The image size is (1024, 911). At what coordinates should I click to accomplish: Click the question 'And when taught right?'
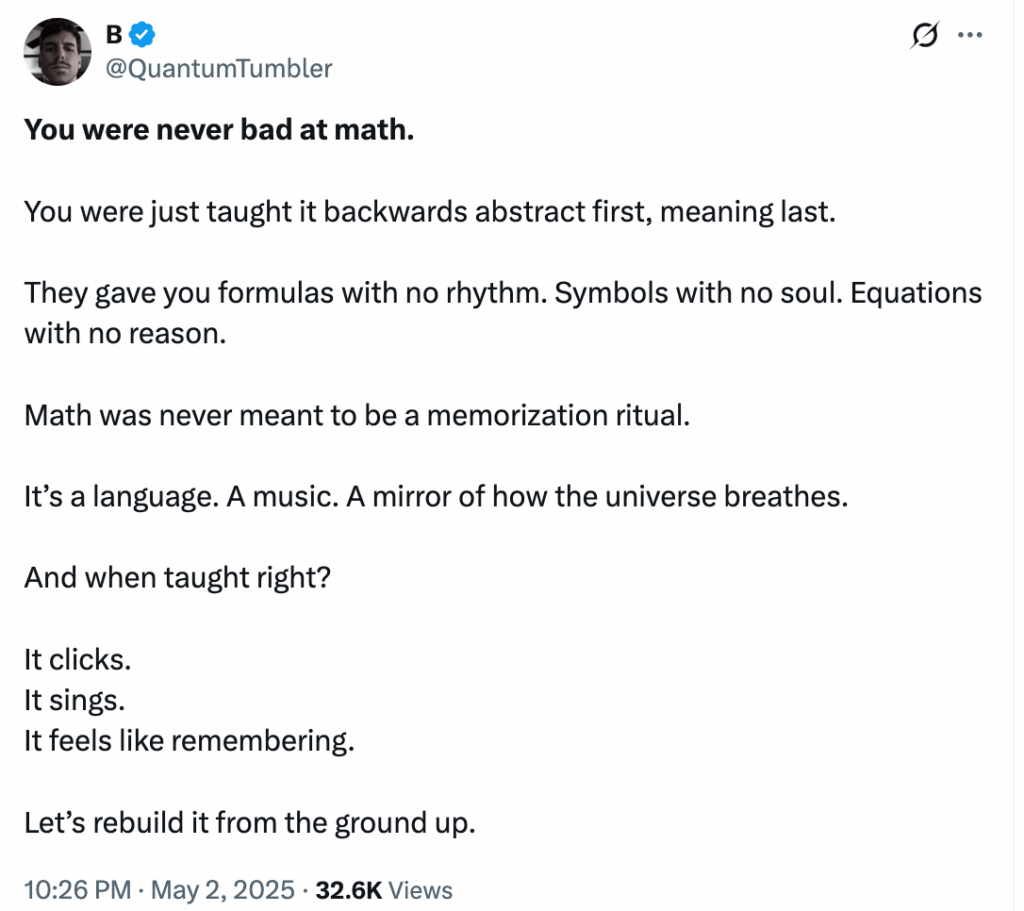pyautogui.click(x=178, y=578)
